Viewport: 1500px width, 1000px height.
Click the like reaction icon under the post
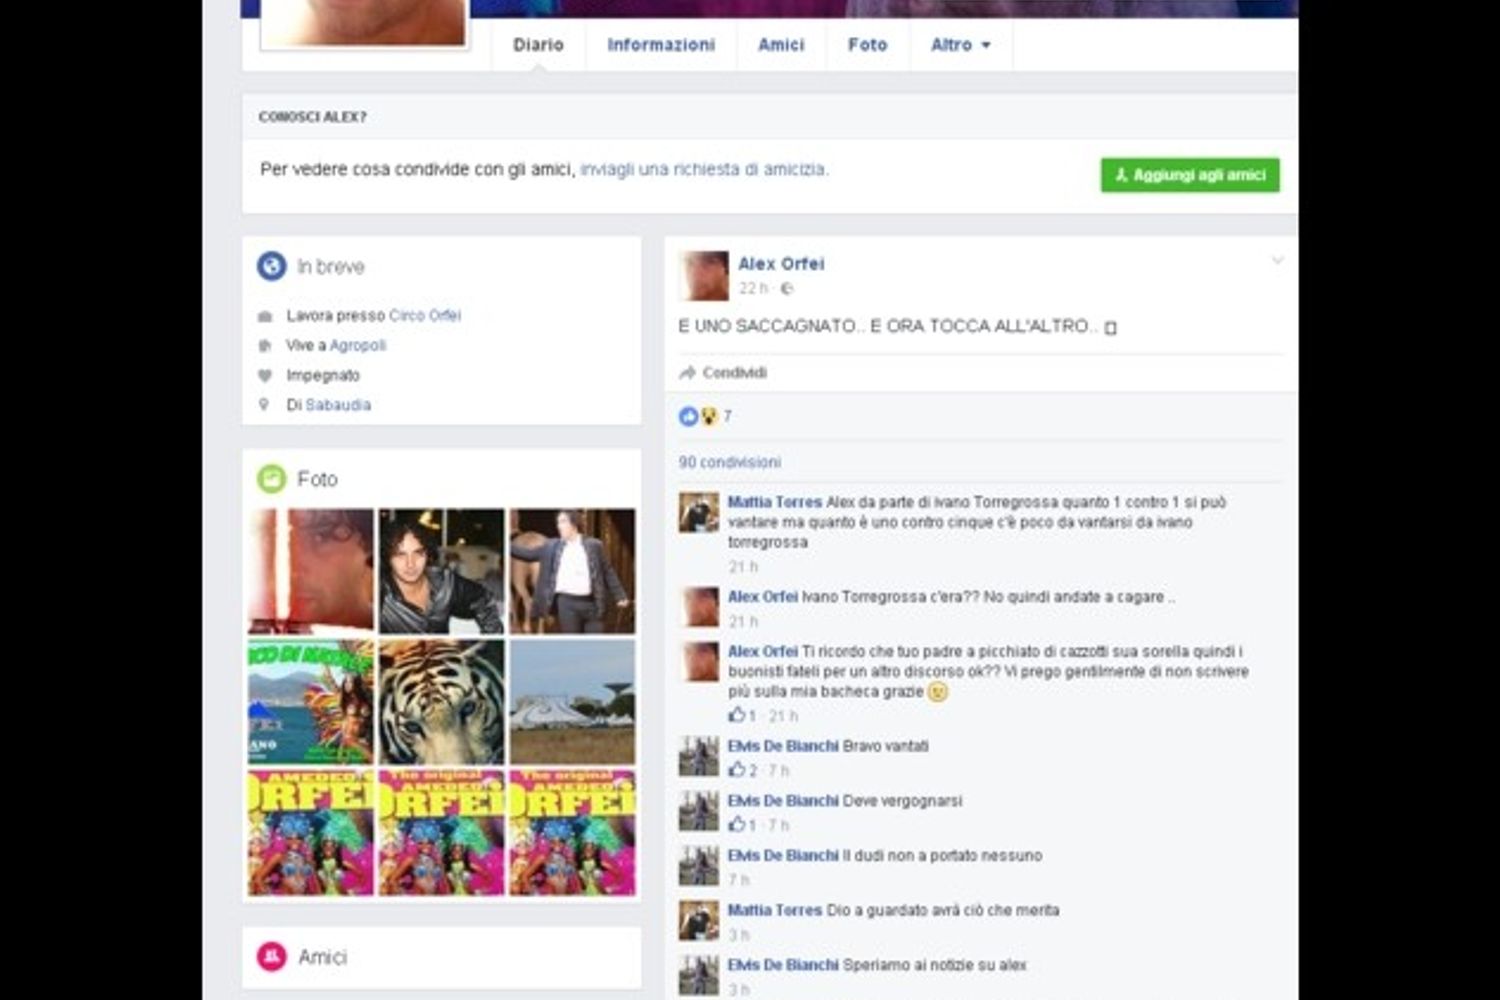click(x=688, y=416)
